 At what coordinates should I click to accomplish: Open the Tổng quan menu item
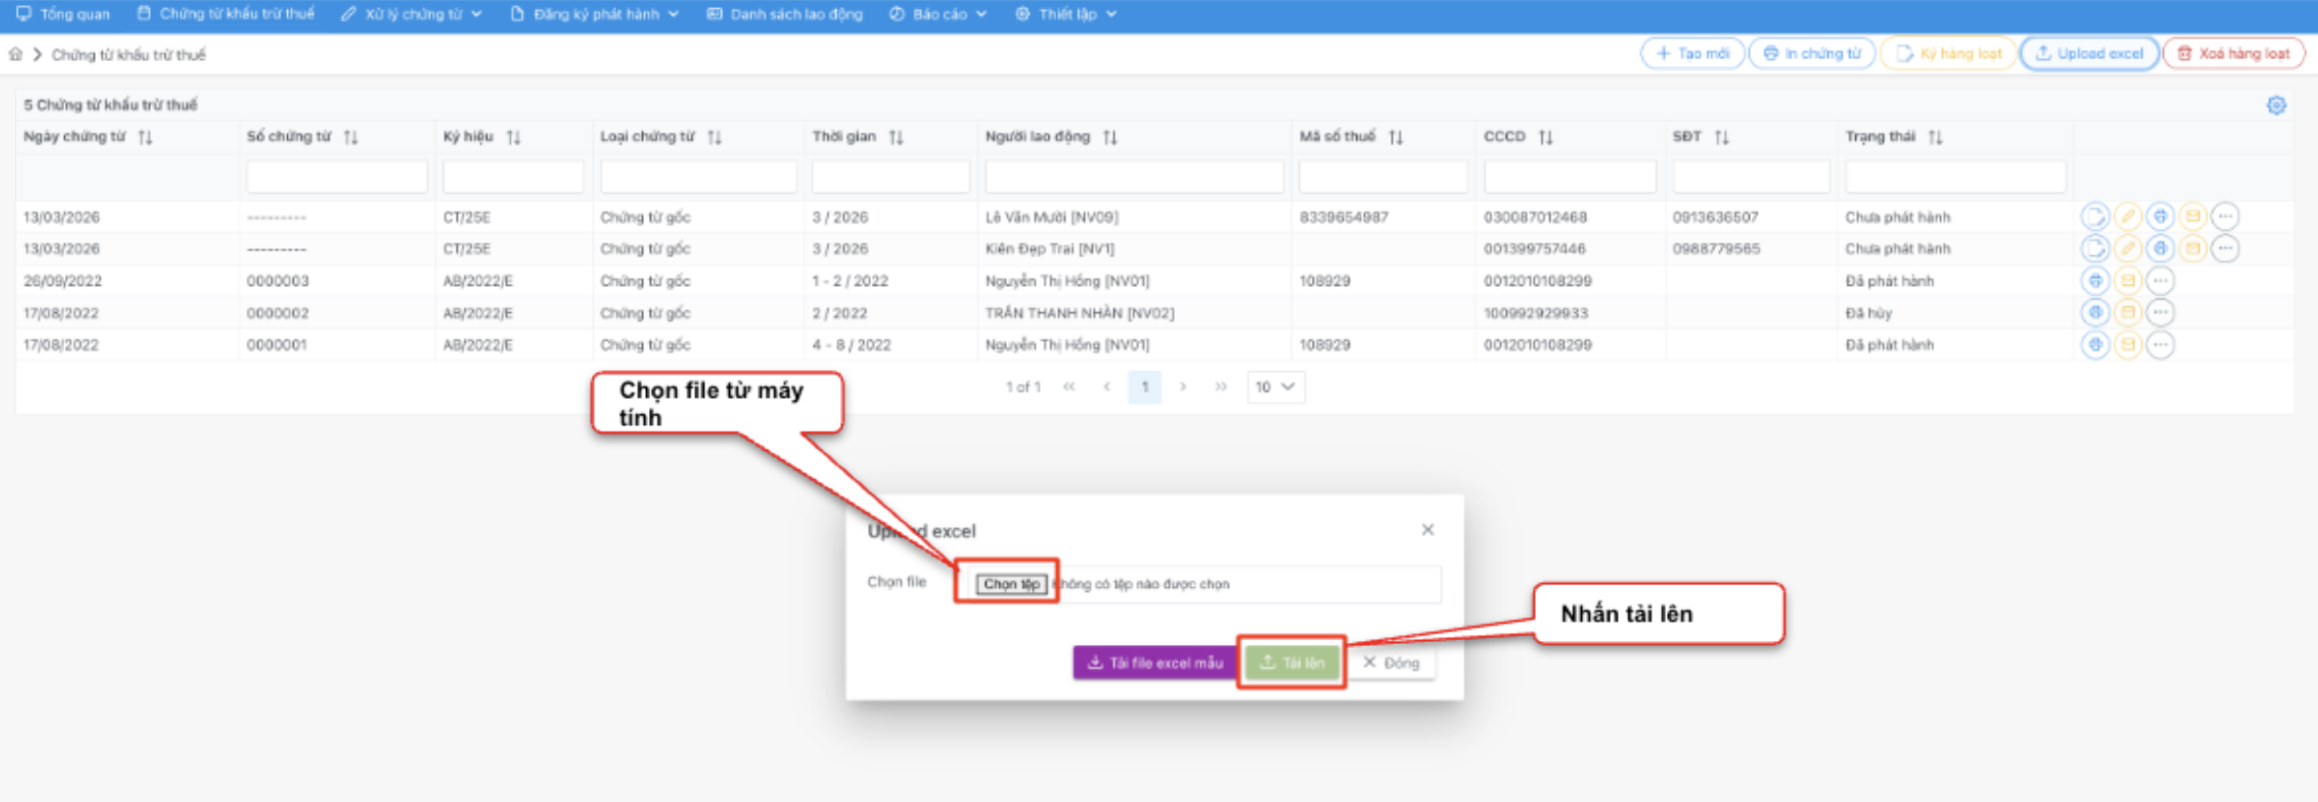(64, 14)
